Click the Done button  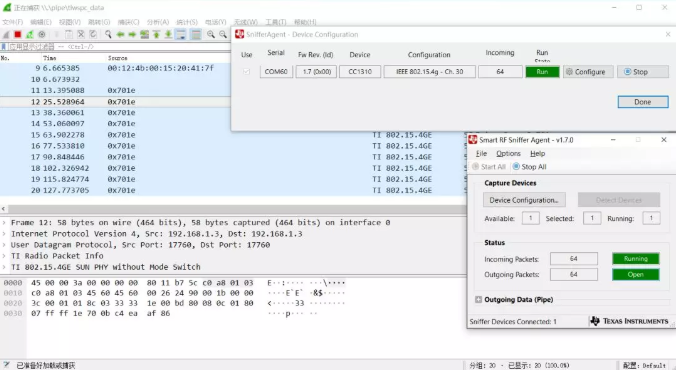point(643,102)
